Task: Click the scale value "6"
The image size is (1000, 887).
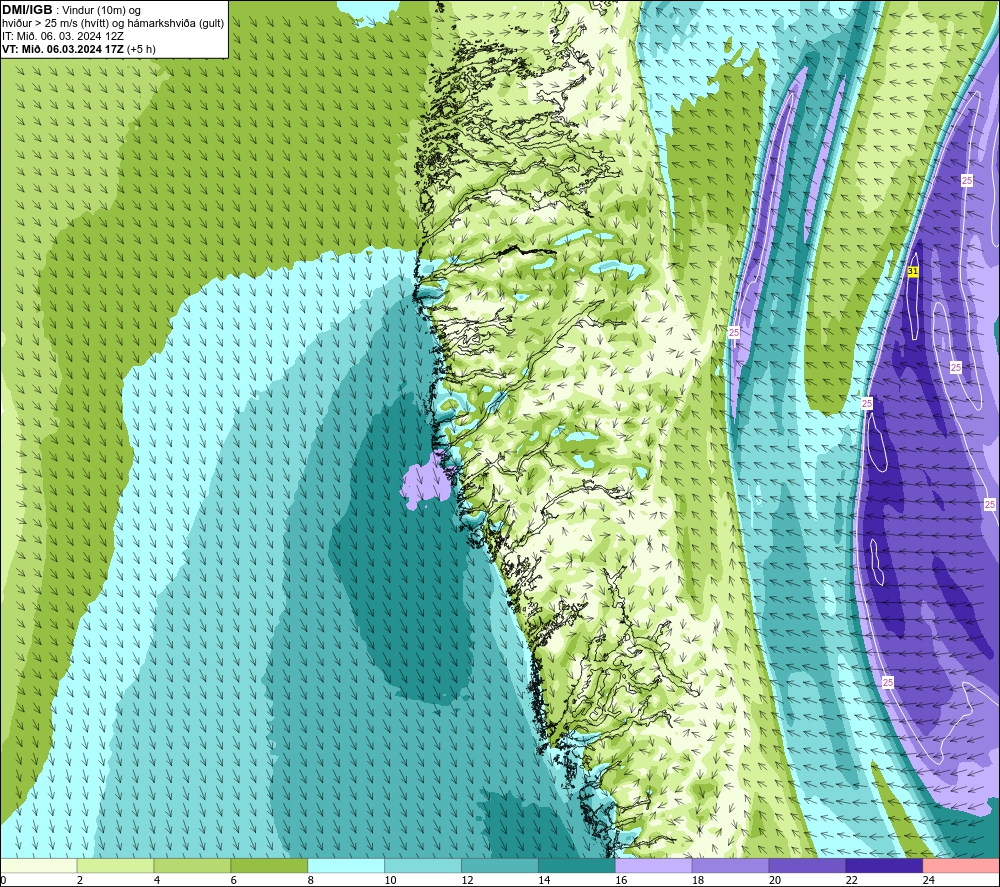Action: pyautogui.click(x=233, y=880)
